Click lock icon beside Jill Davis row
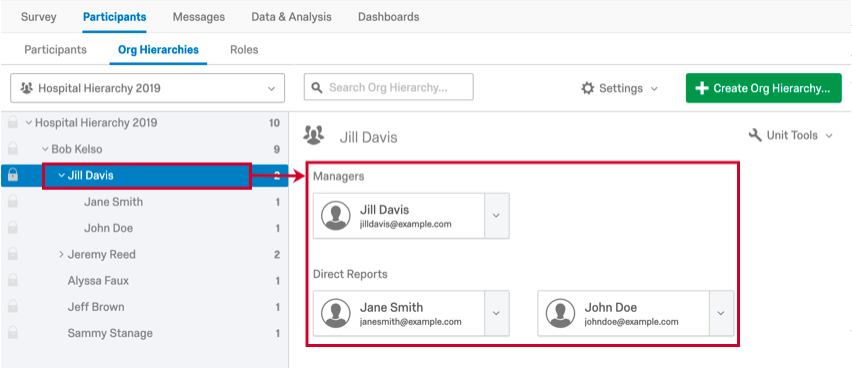The width and height of the screenshot is (852, 368). point(12,175)
